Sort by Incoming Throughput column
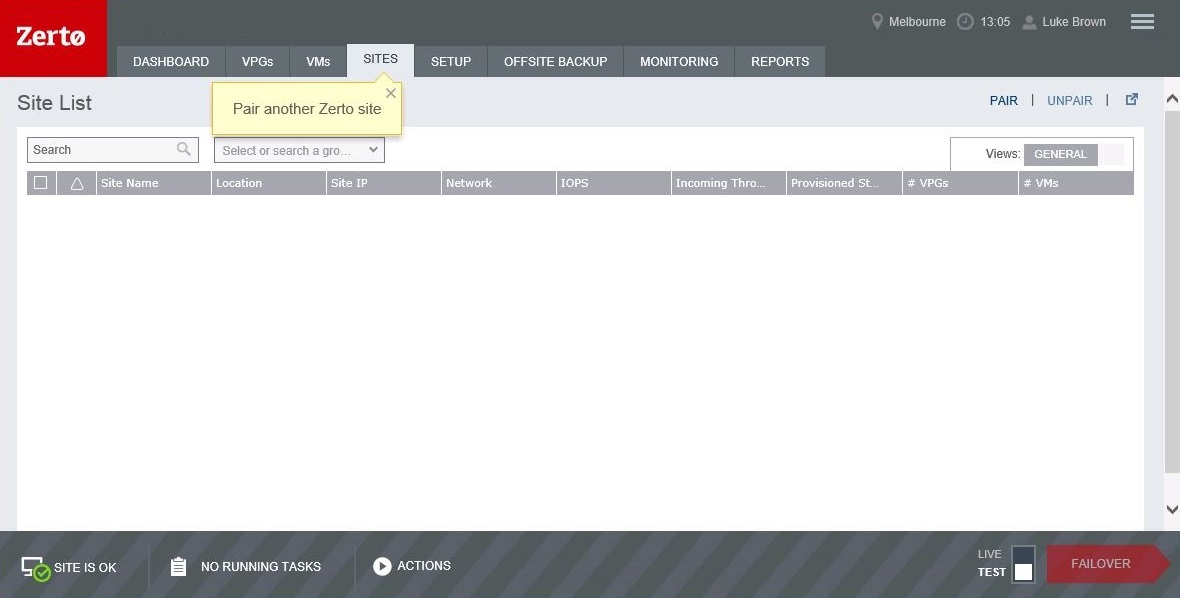 click(x=728, y=183)
